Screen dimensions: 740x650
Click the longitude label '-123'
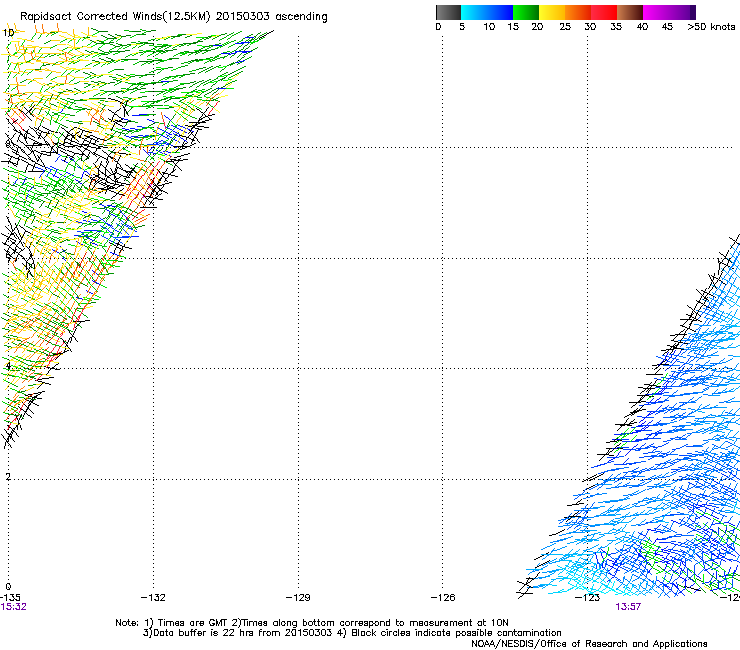588,597
